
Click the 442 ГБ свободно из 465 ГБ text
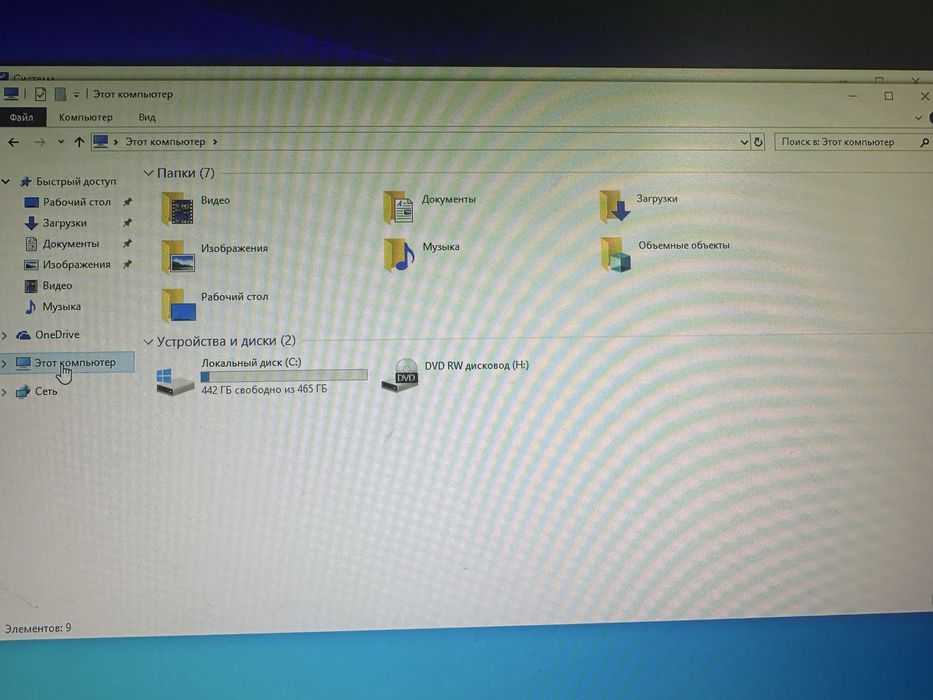264,390
